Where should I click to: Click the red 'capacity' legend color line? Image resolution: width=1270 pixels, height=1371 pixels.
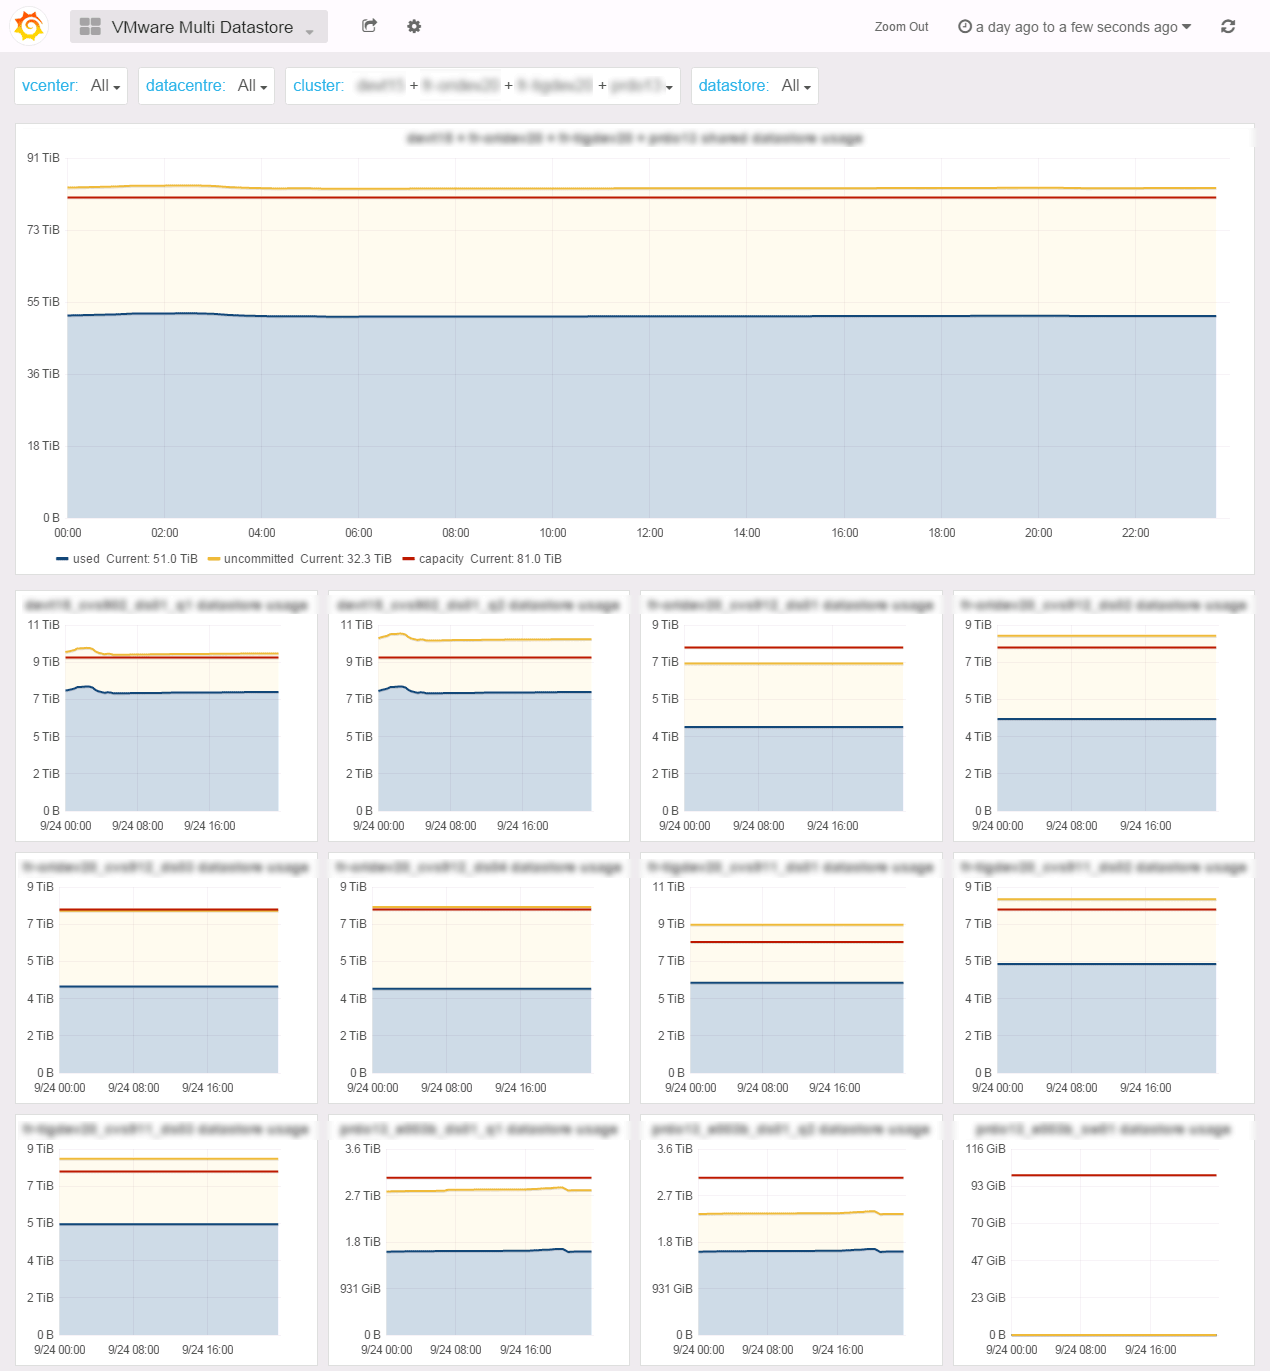click(x=408, y=559)
